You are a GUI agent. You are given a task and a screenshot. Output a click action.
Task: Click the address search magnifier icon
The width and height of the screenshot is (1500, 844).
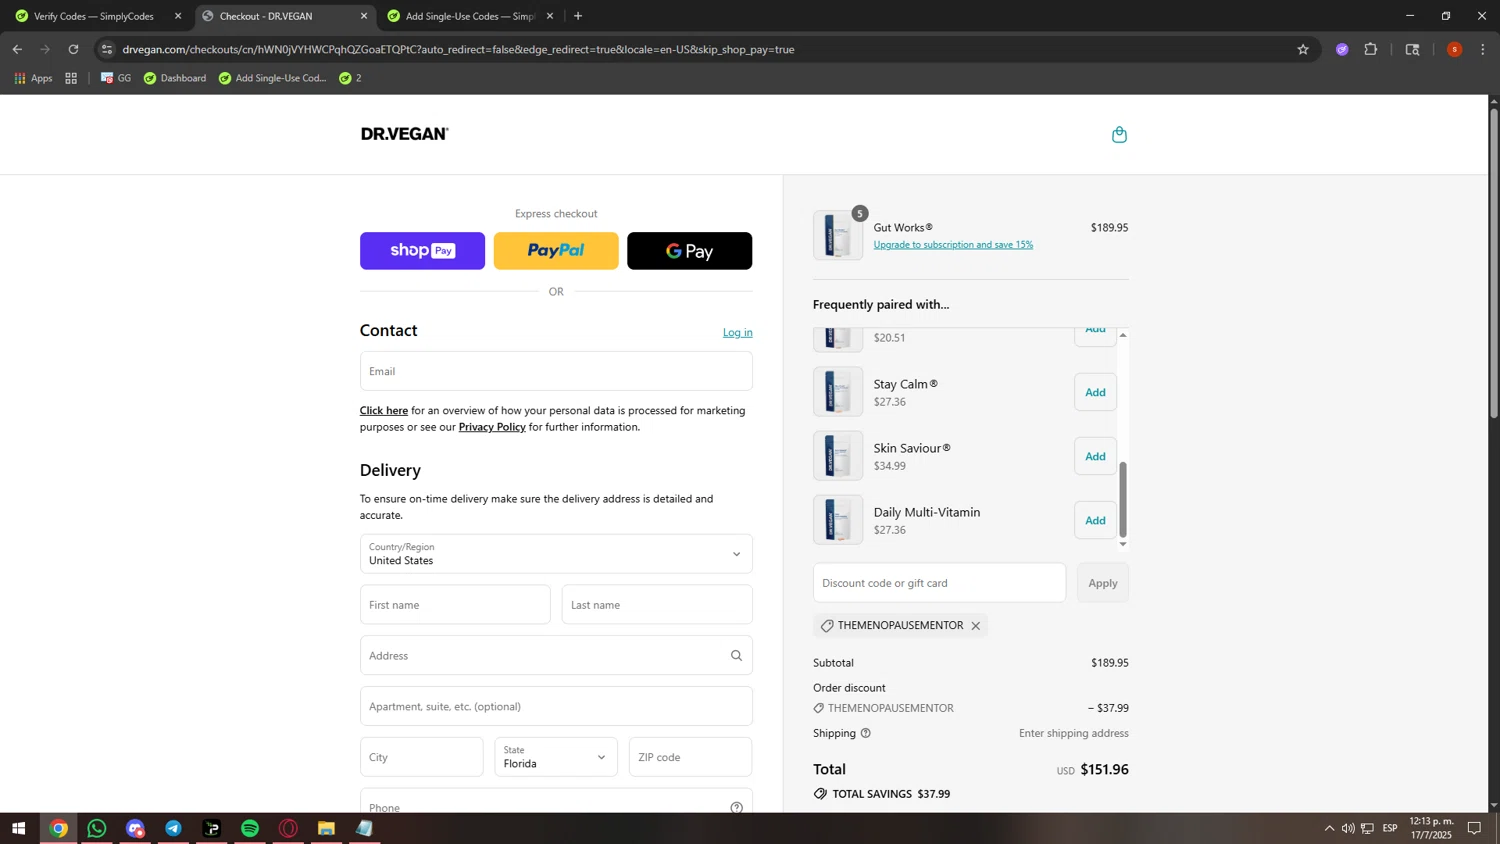coord(736,656)
